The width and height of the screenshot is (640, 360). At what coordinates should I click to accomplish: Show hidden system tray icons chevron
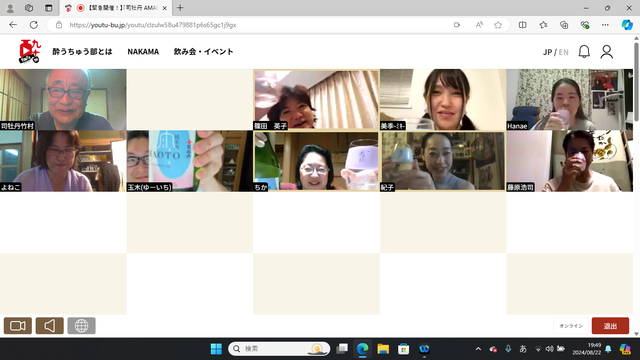[478, 349]
